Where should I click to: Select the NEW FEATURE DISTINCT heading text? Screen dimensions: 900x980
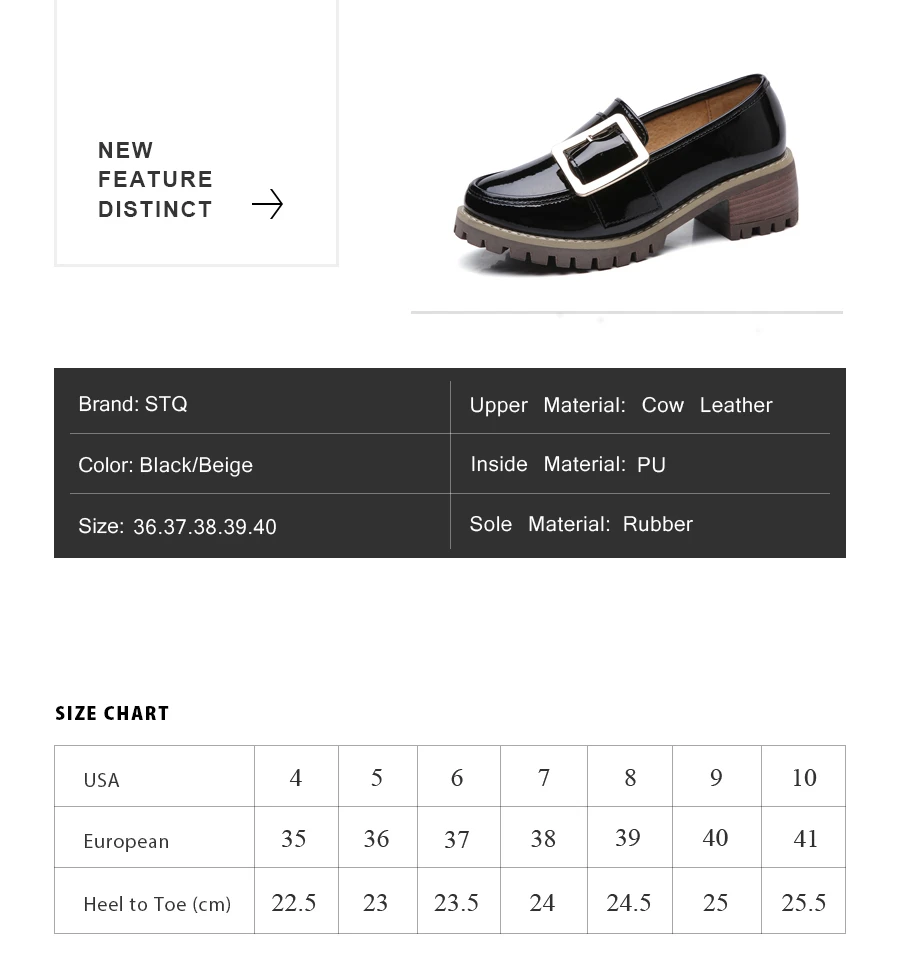155,179
